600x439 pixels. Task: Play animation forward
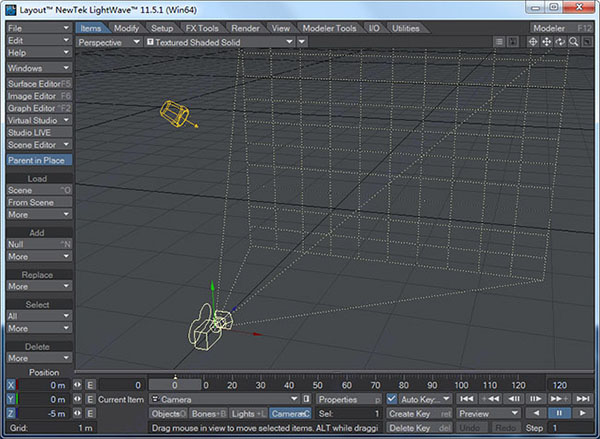[583, 413]
